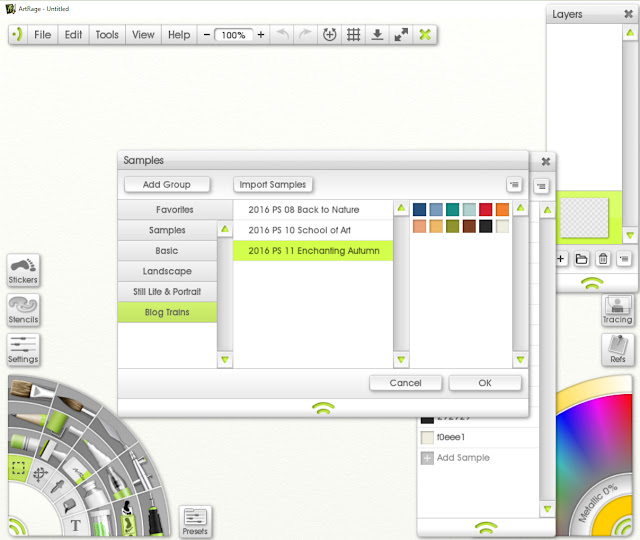The height and width of the screenshot is (540, 640).
Task: Confirm the Samples dialog with OK
Action: pyautogui.click(x=485, y=383)
